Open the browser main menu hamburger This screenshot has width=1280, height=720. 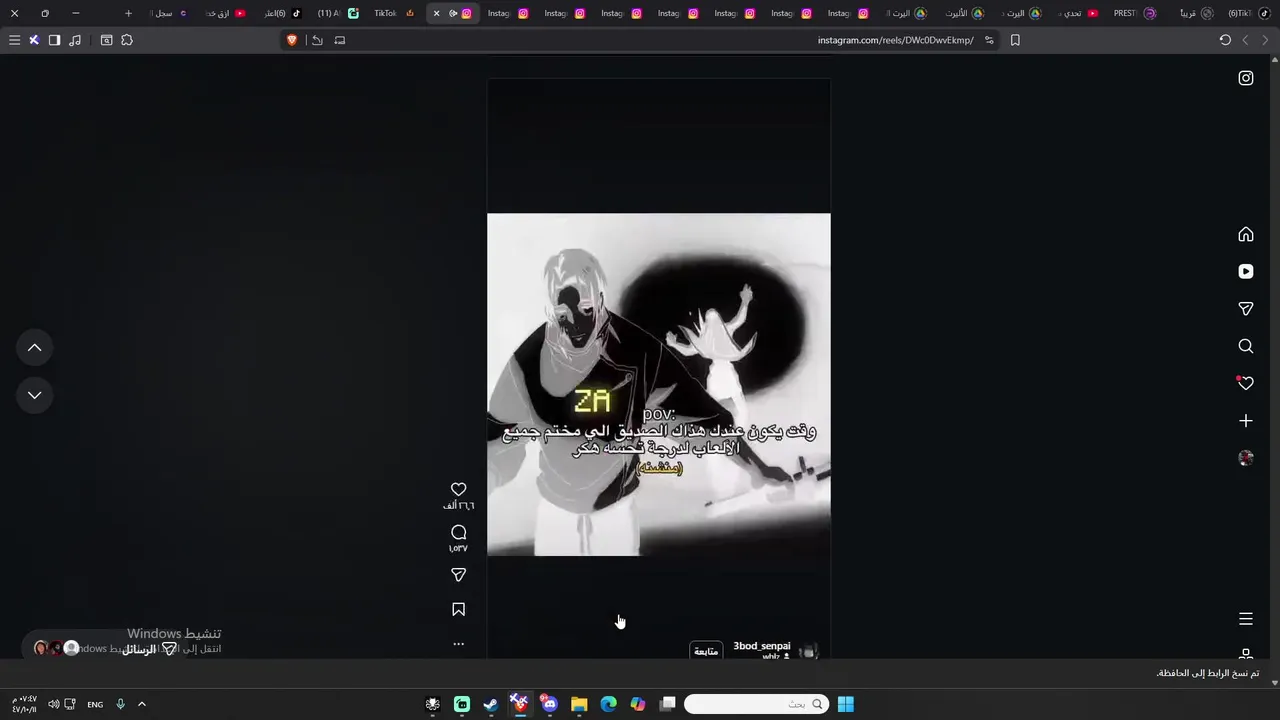coord(14,40)
